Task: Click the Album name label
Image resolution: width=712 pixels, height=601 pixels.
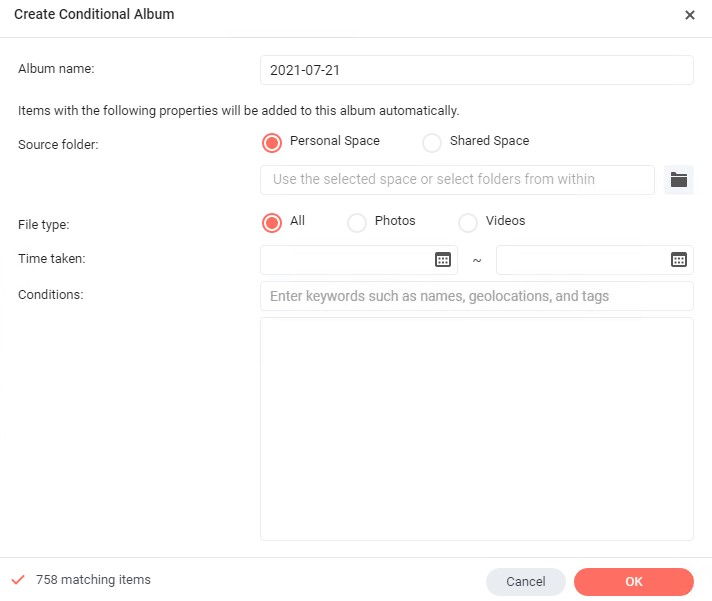Action: pos(56,69)
